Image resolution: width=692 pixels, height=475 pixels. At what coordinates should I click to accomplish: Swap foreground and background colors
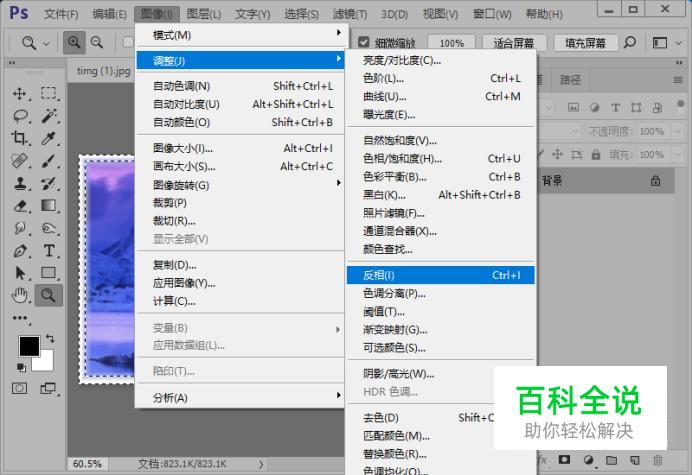(x=50, y=339)
